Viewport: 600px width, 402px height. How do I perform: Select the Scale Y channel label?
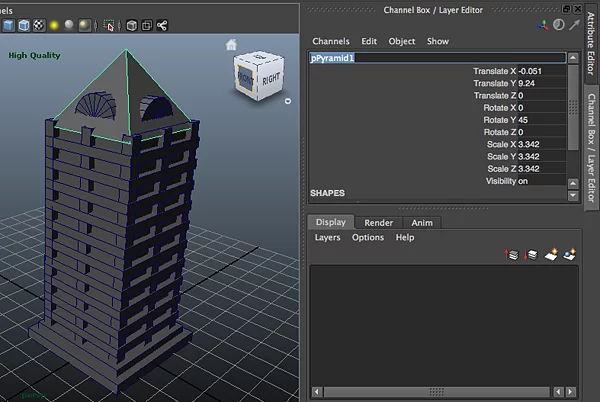(x=501, y=157)
